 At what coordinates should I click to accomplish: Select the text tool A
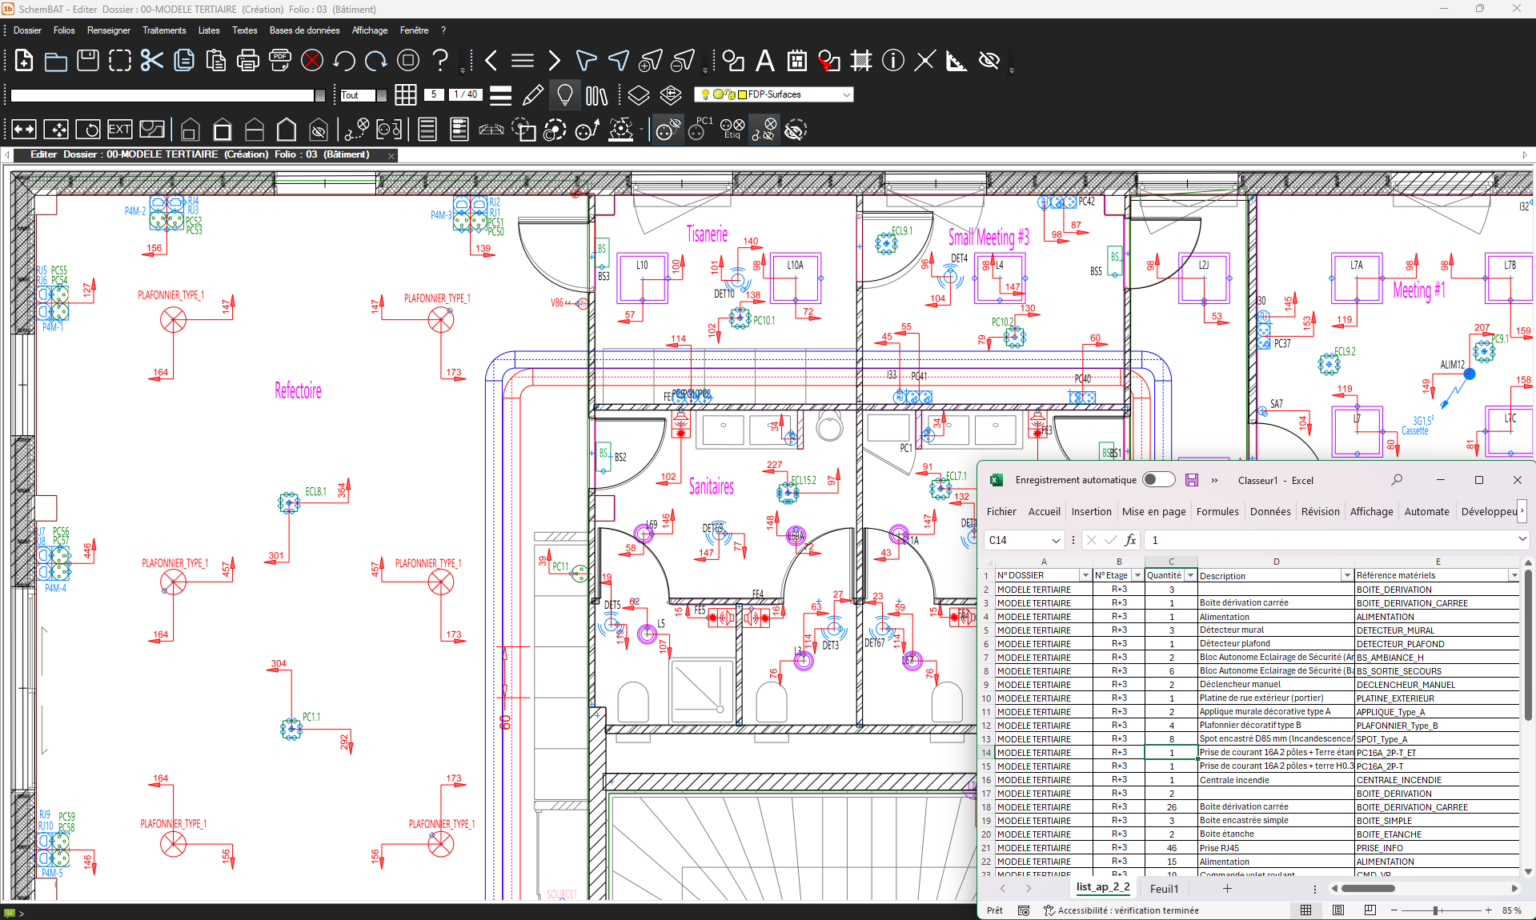[764, 61]
